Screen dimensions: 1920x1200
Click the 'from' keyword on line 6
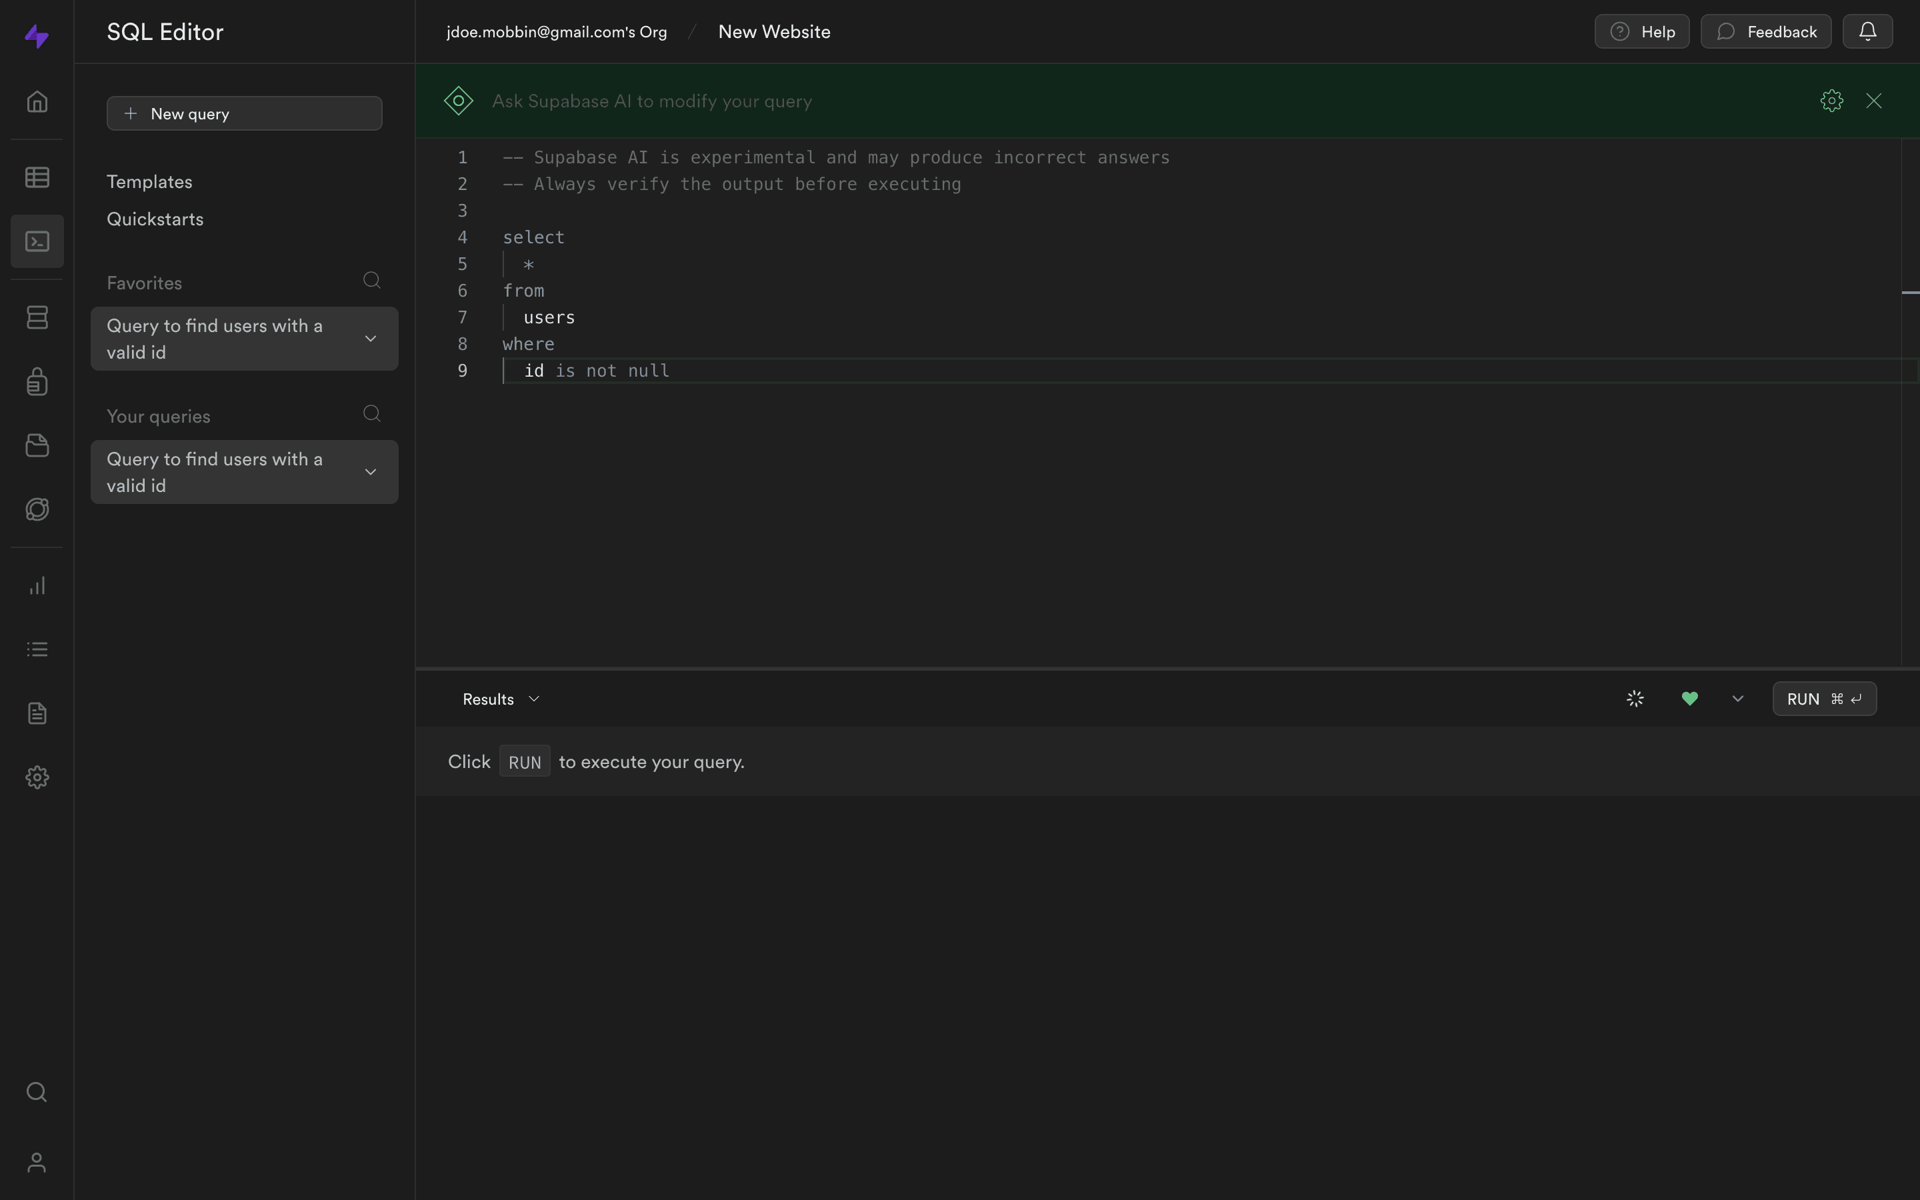523,291
